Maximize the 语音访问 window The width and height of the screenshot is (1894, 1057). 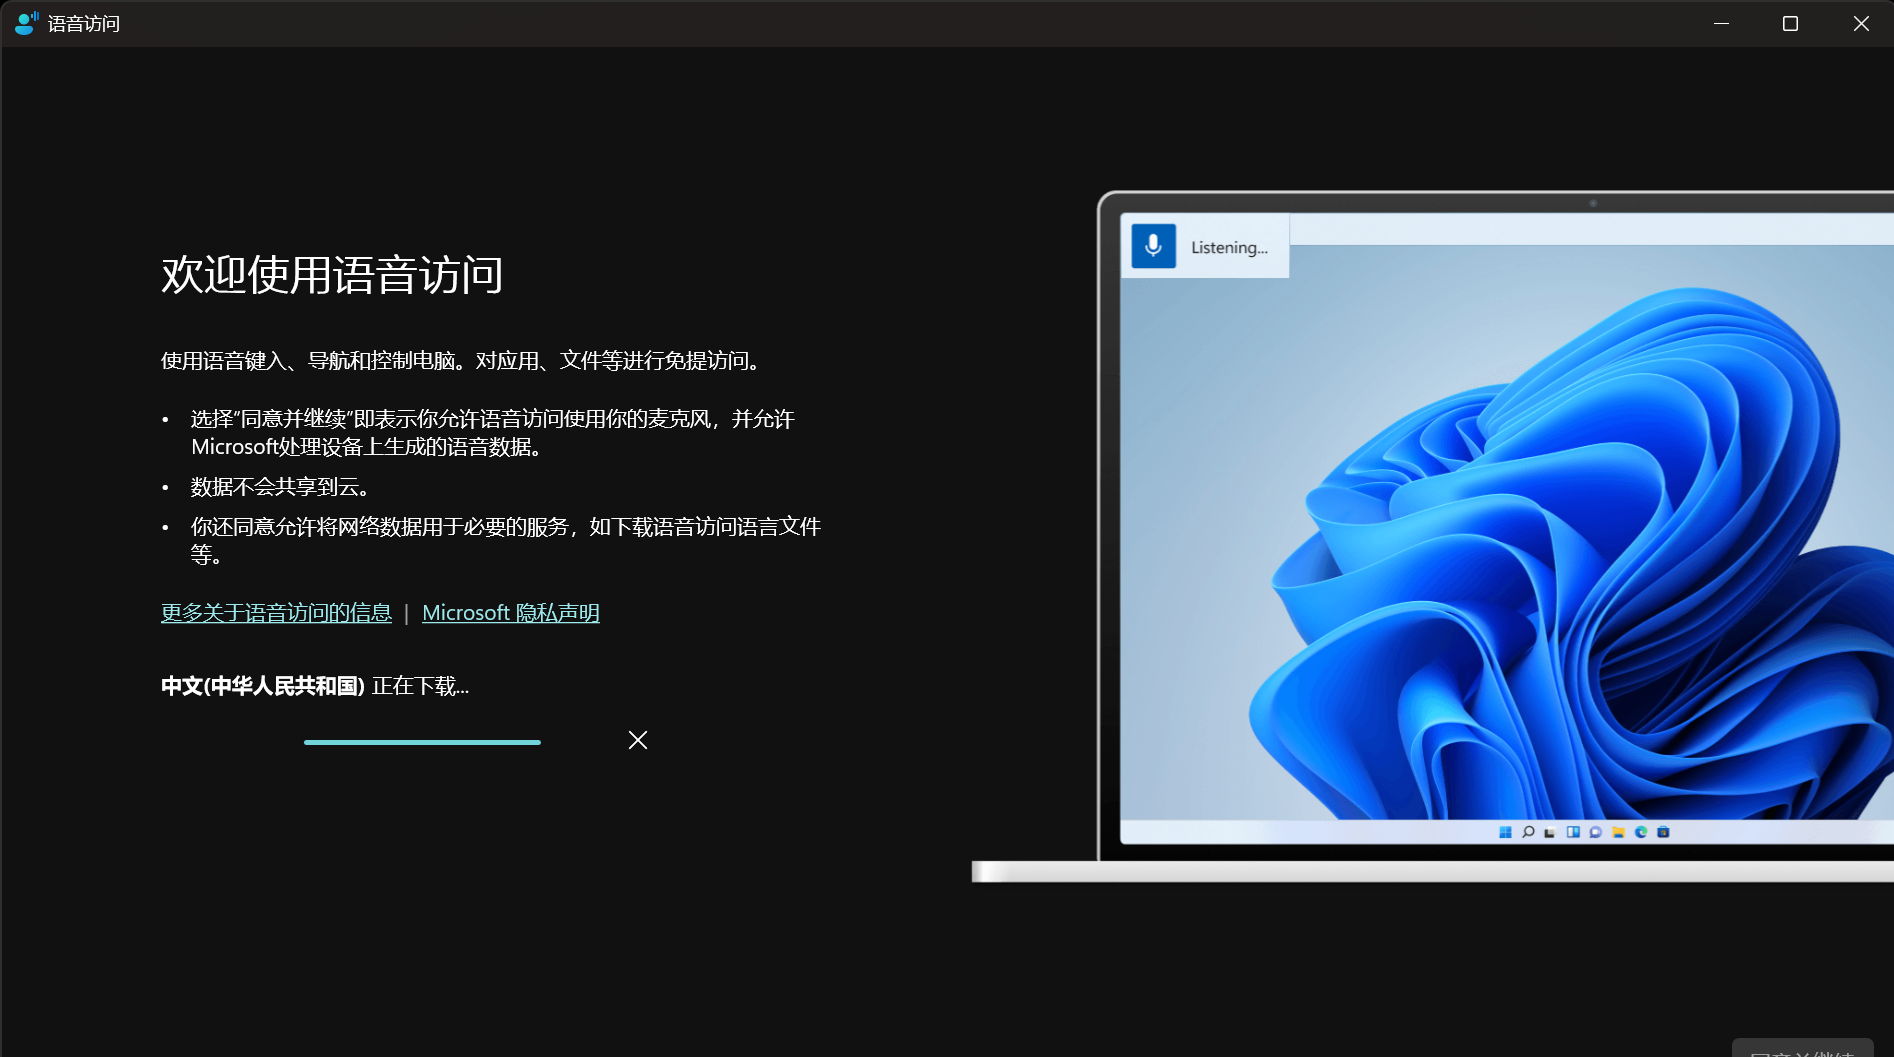coord(1790,23)
